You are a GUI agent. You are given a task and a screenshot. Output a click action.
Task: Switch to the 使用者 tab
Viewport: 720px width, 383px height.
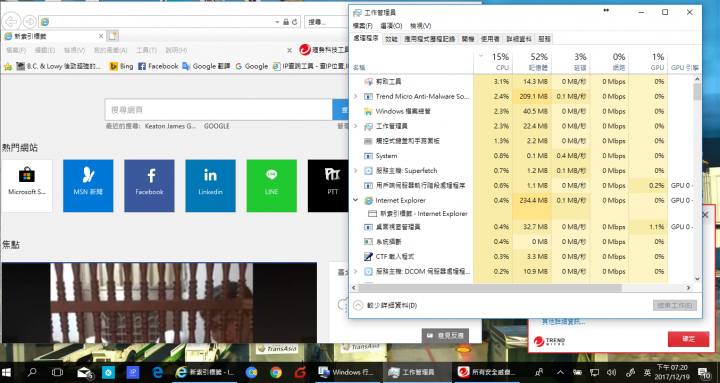490,39
